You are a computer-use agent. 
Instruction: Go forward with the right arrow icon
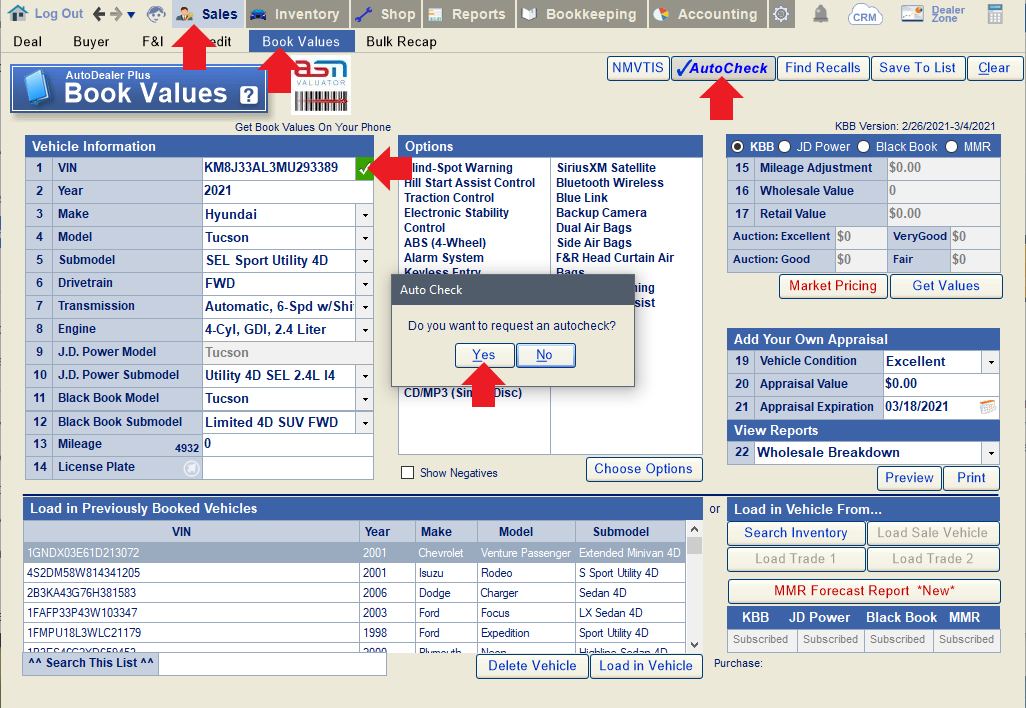pyautogui.click(x=116, y=14)
